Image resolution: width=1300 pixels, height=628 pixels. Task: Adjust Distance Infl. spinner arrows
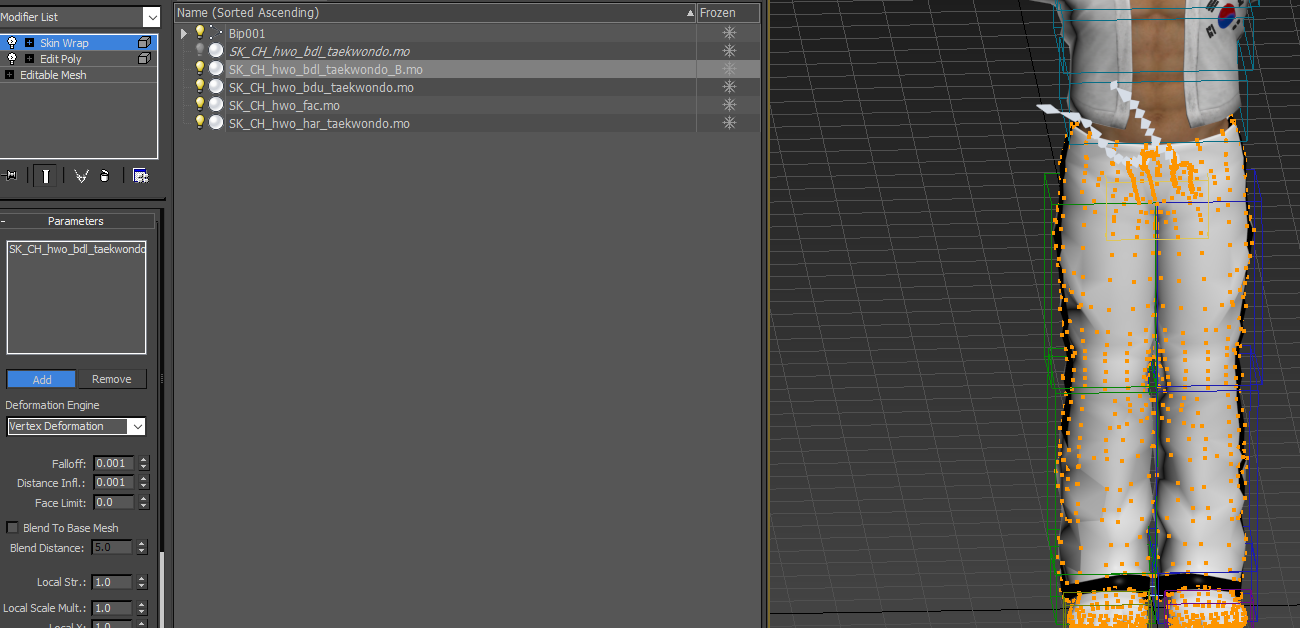[x=144, y=483]
